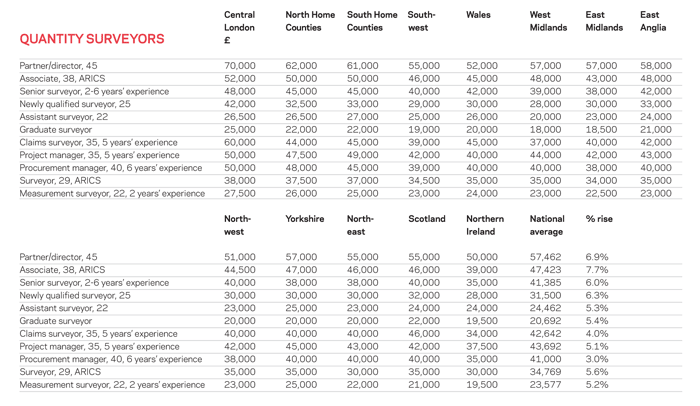Viewport: 700px width, 406px height.
Task: Click the Quantity Surveyors red heading
Action: [x=92, y=39]
